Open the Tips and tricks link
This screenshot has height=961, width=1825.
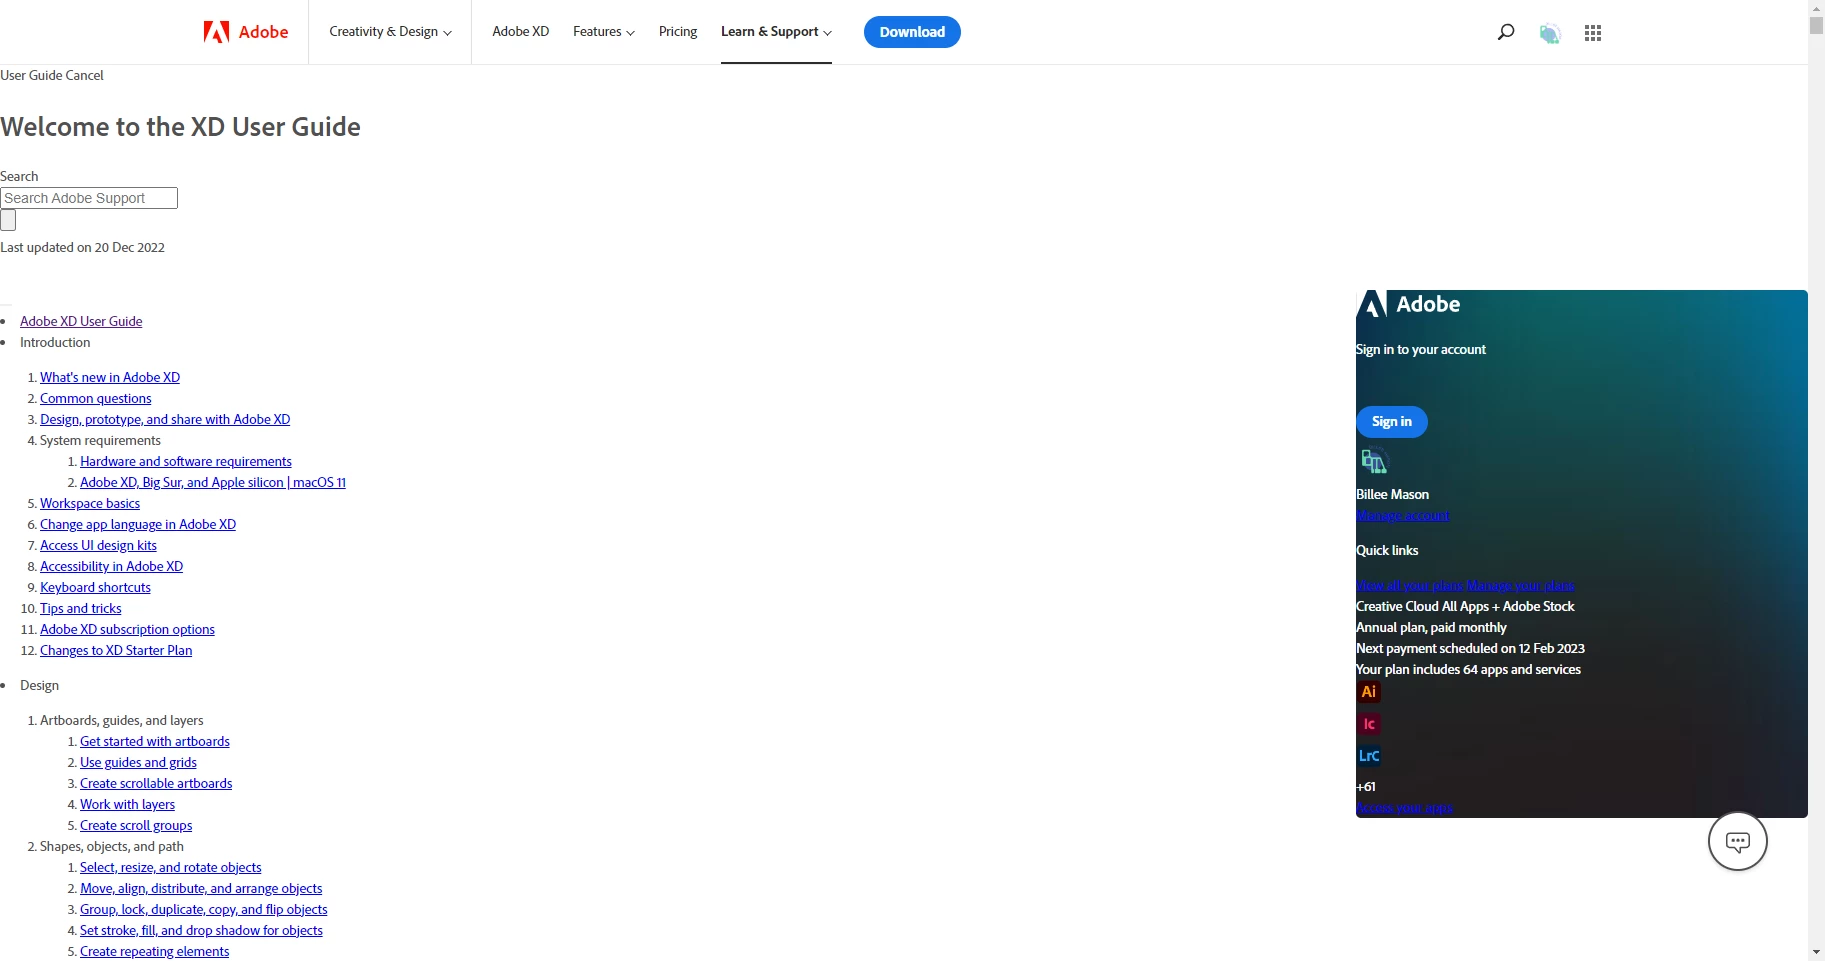point(81,608)
